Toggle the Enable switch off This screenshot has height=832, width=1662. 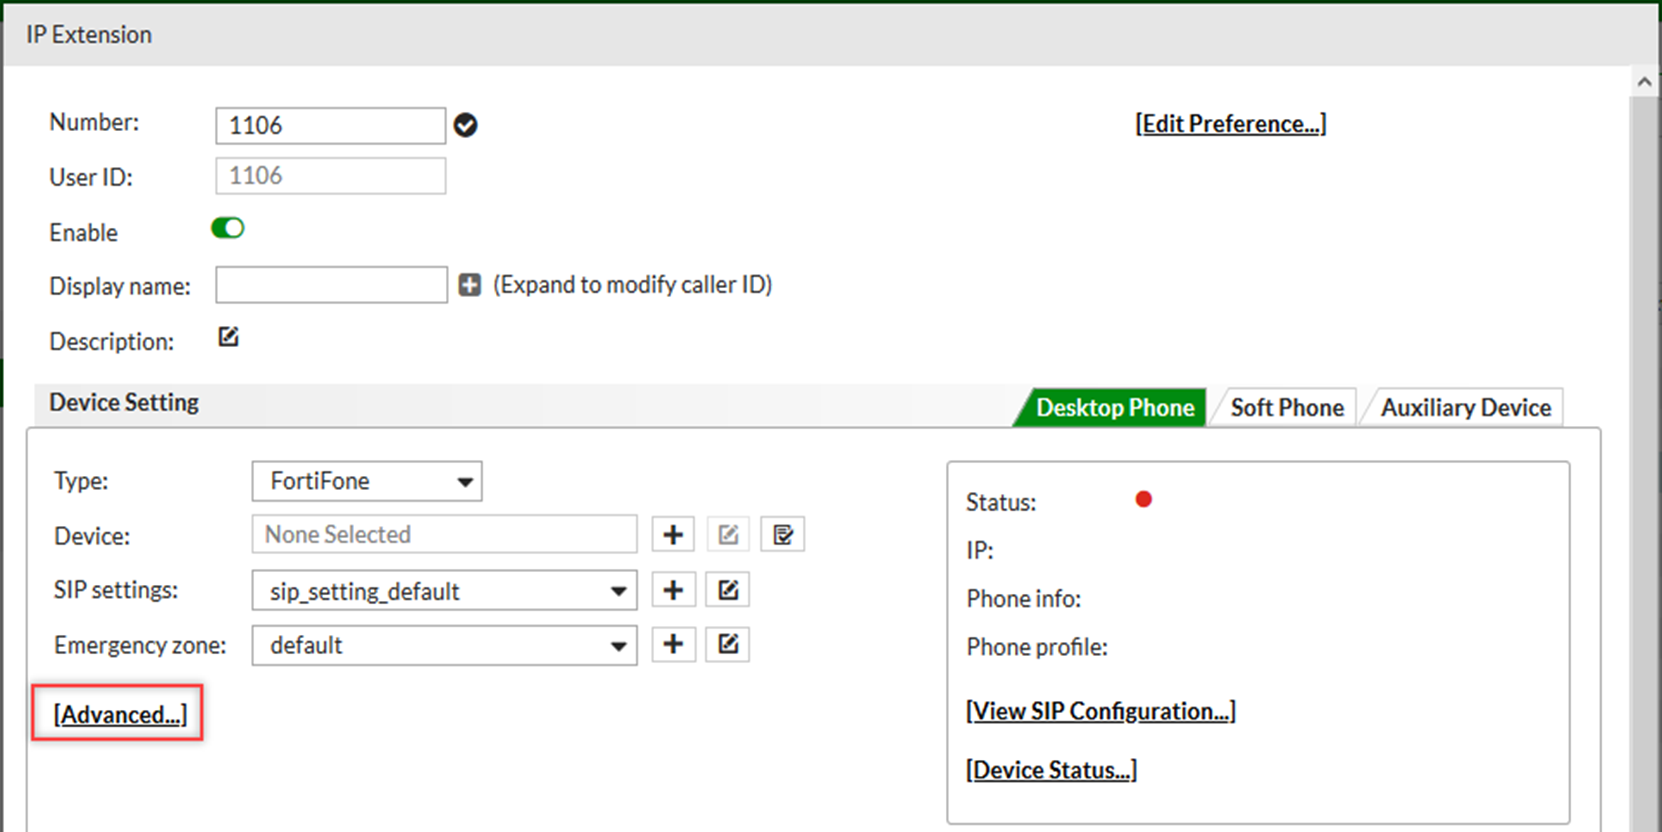[x=227, y=229]
